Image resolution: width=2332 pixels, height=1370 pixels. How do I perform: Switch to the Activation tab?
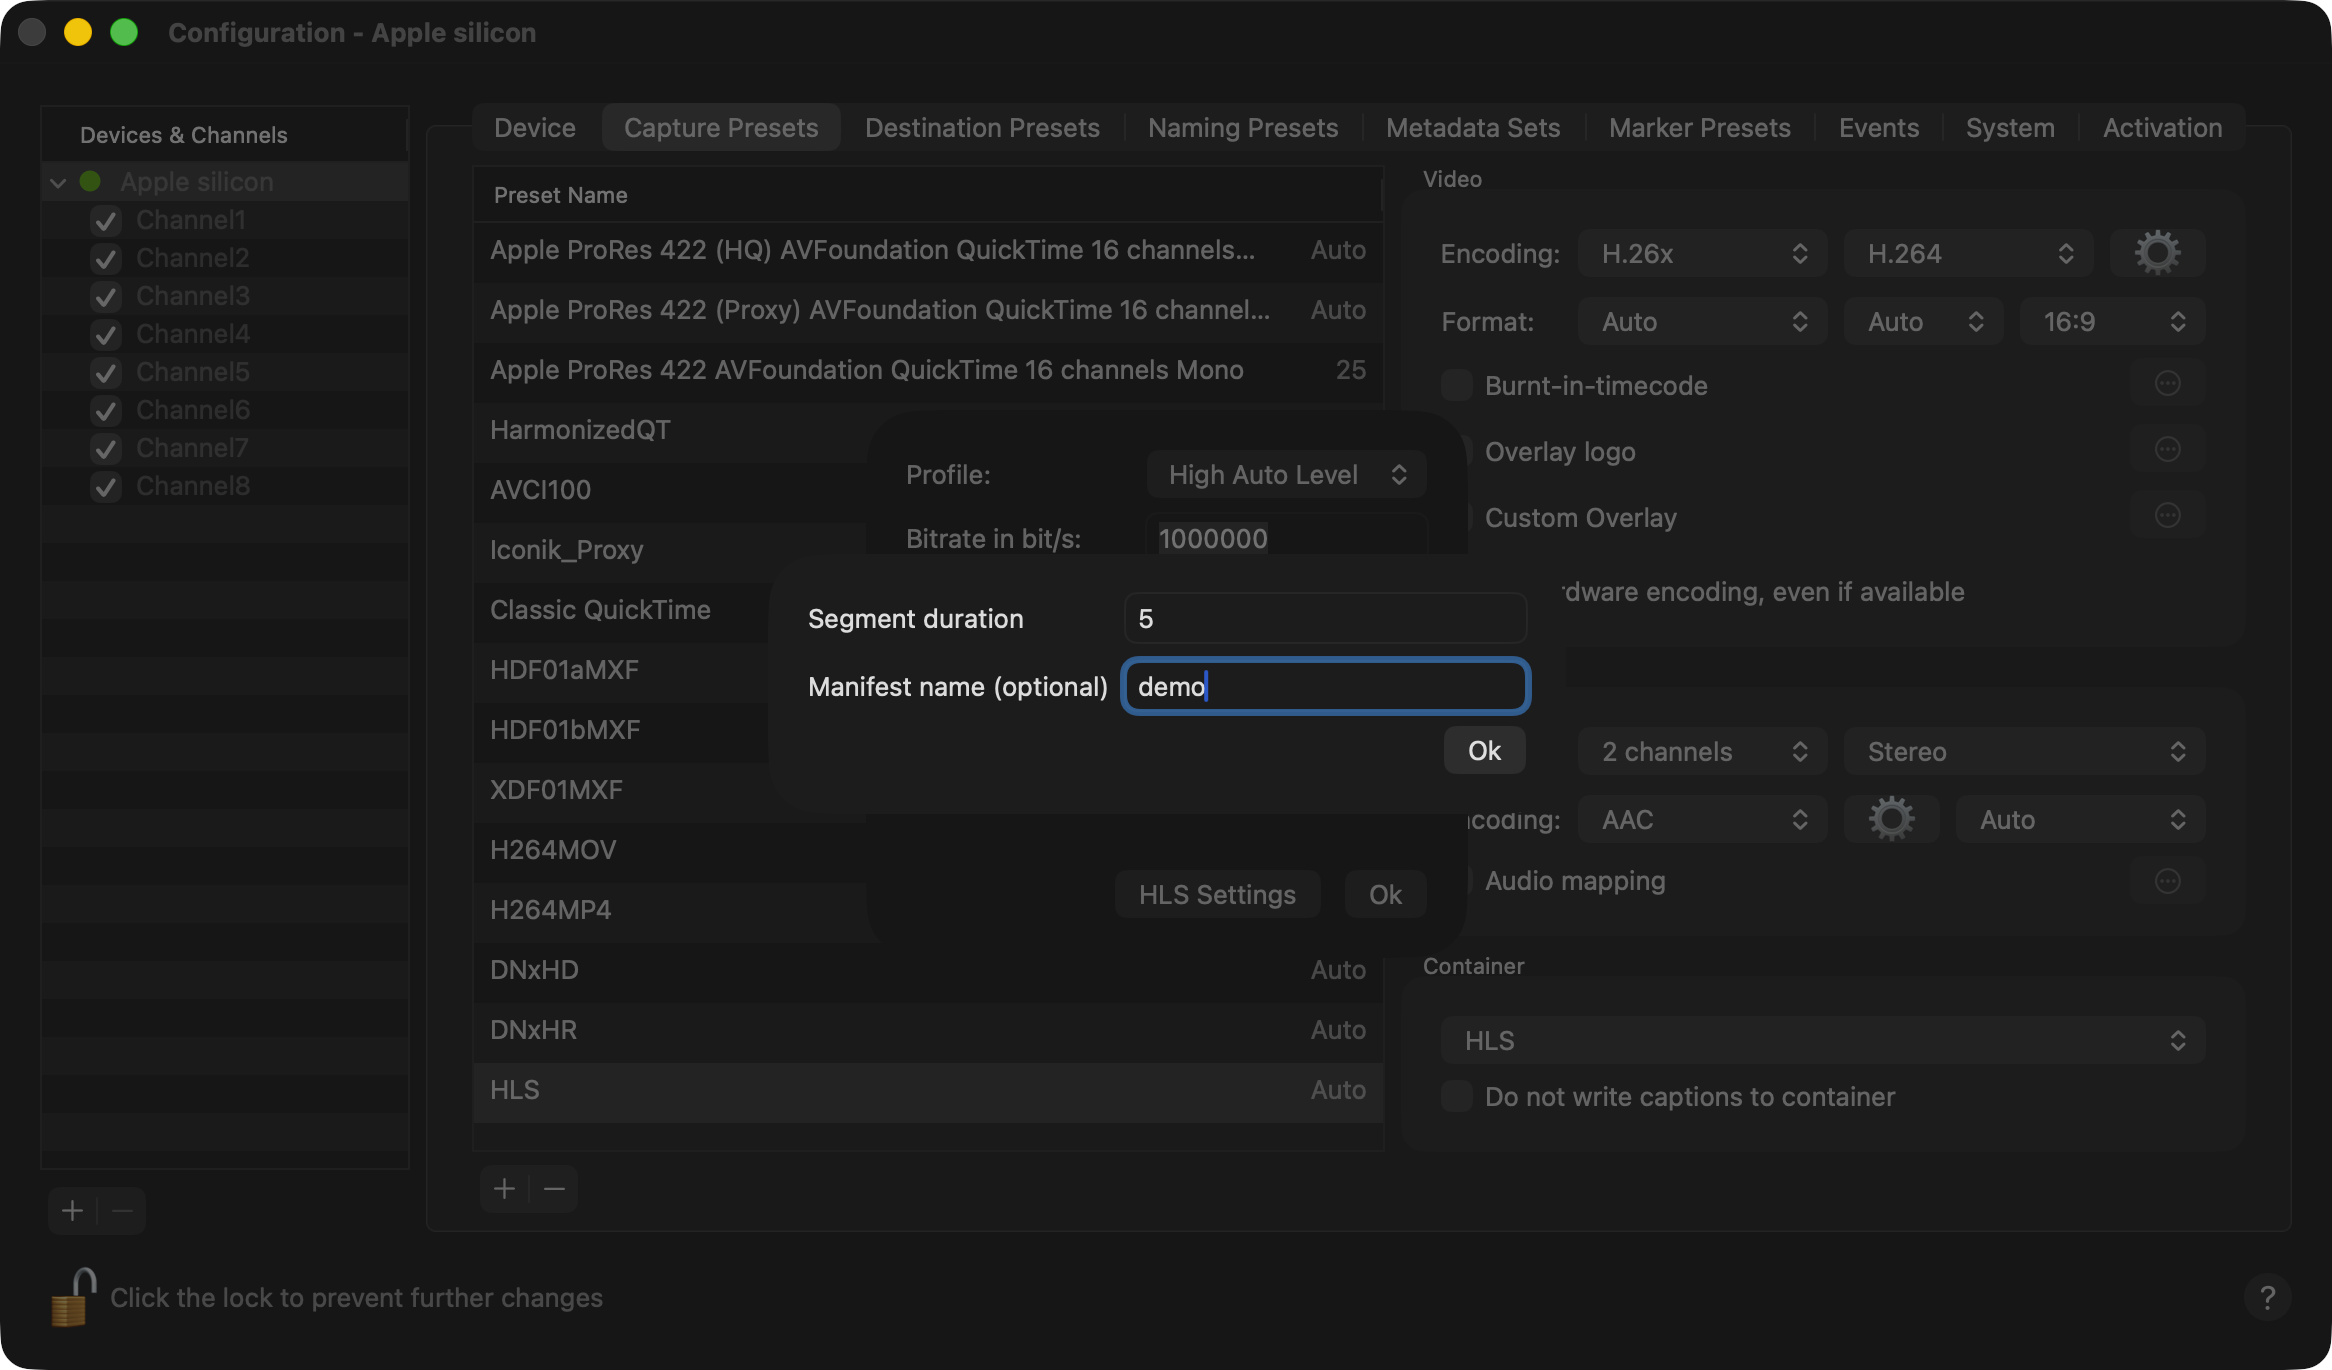coord(2162,127)
